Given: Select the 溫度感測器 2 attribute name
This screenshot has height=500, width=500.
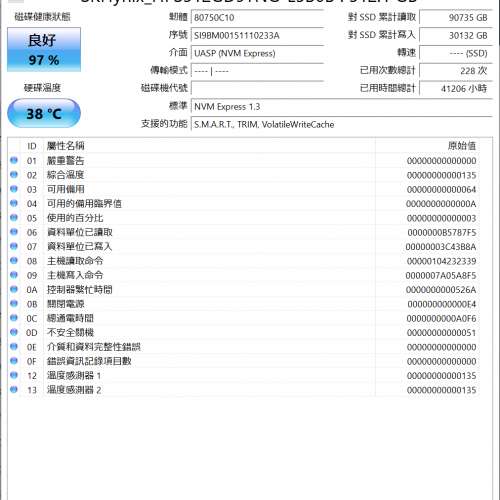Looking at the screenshot, I should (x=74, y=390).
